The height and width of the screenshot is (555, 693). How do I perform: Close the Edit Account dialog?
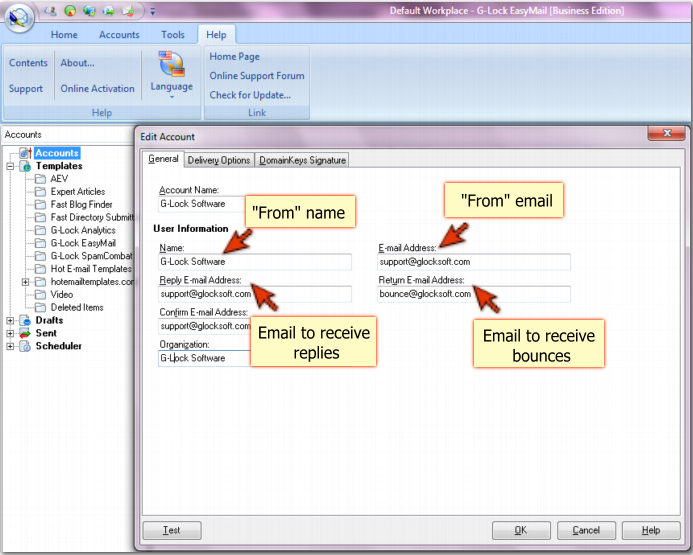click(667, 133)
